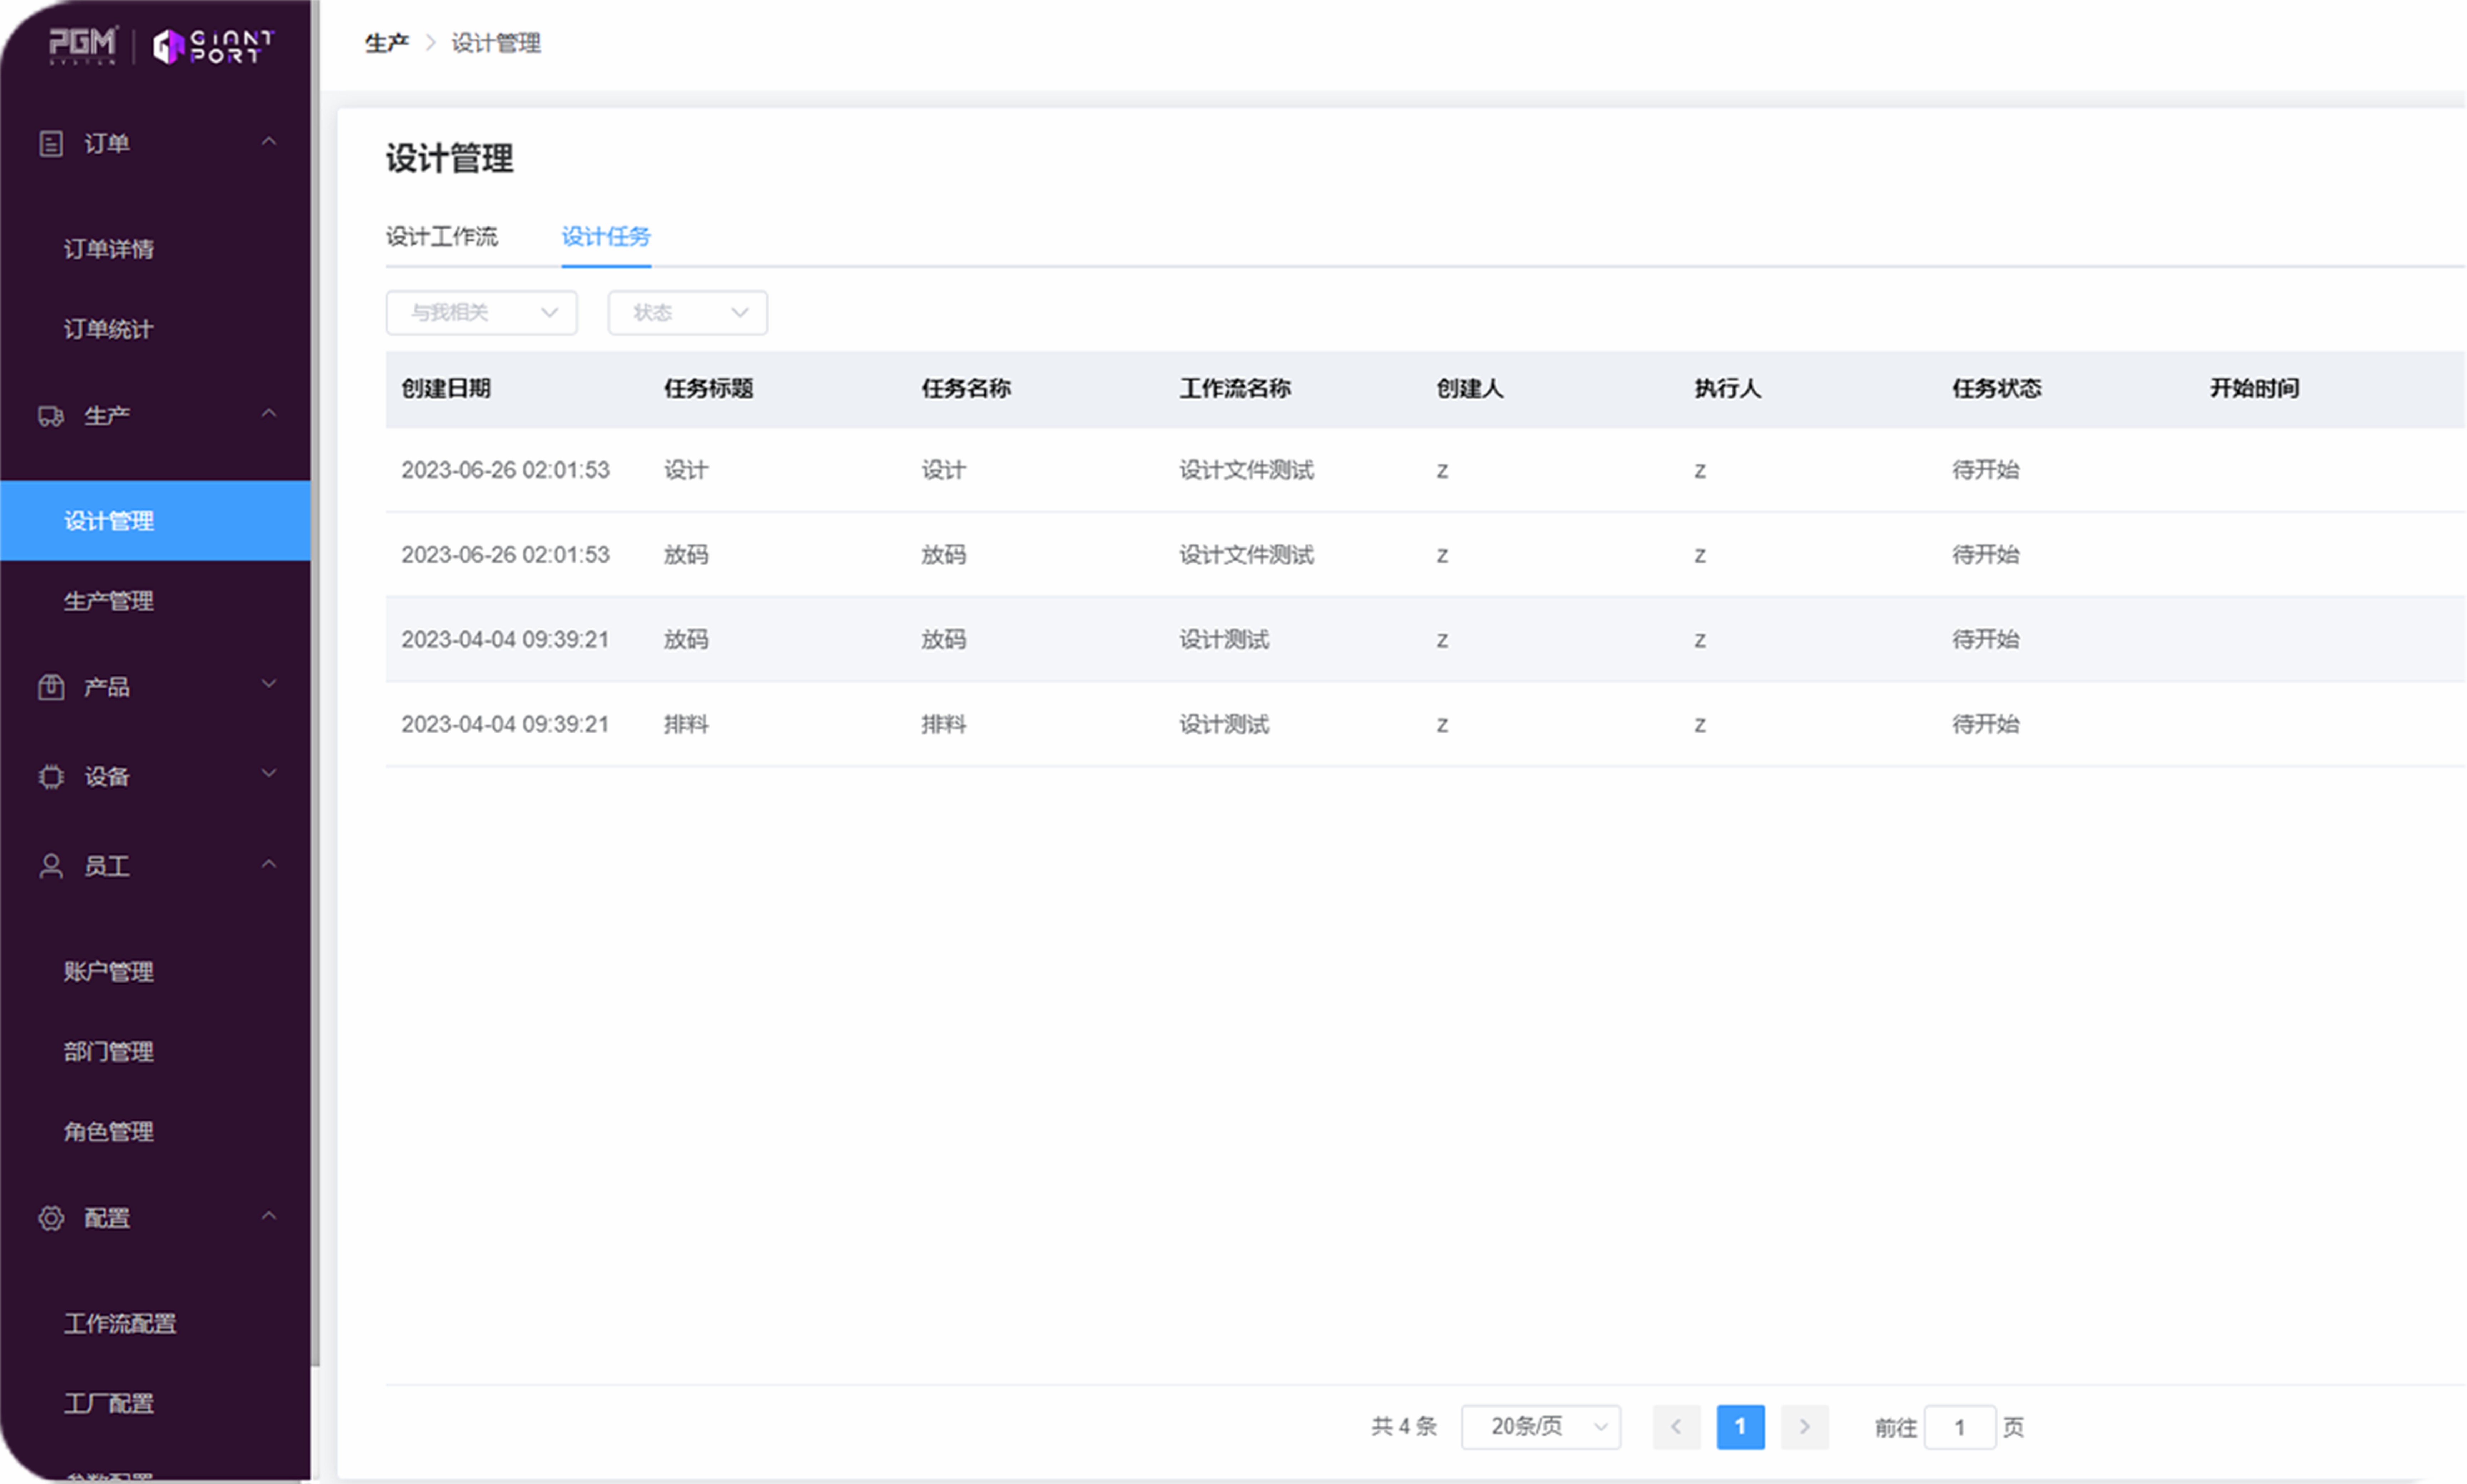
Task: Click the 设计管理 breadcrumb item
Action: pyautogui.click(x=496, y=43)
